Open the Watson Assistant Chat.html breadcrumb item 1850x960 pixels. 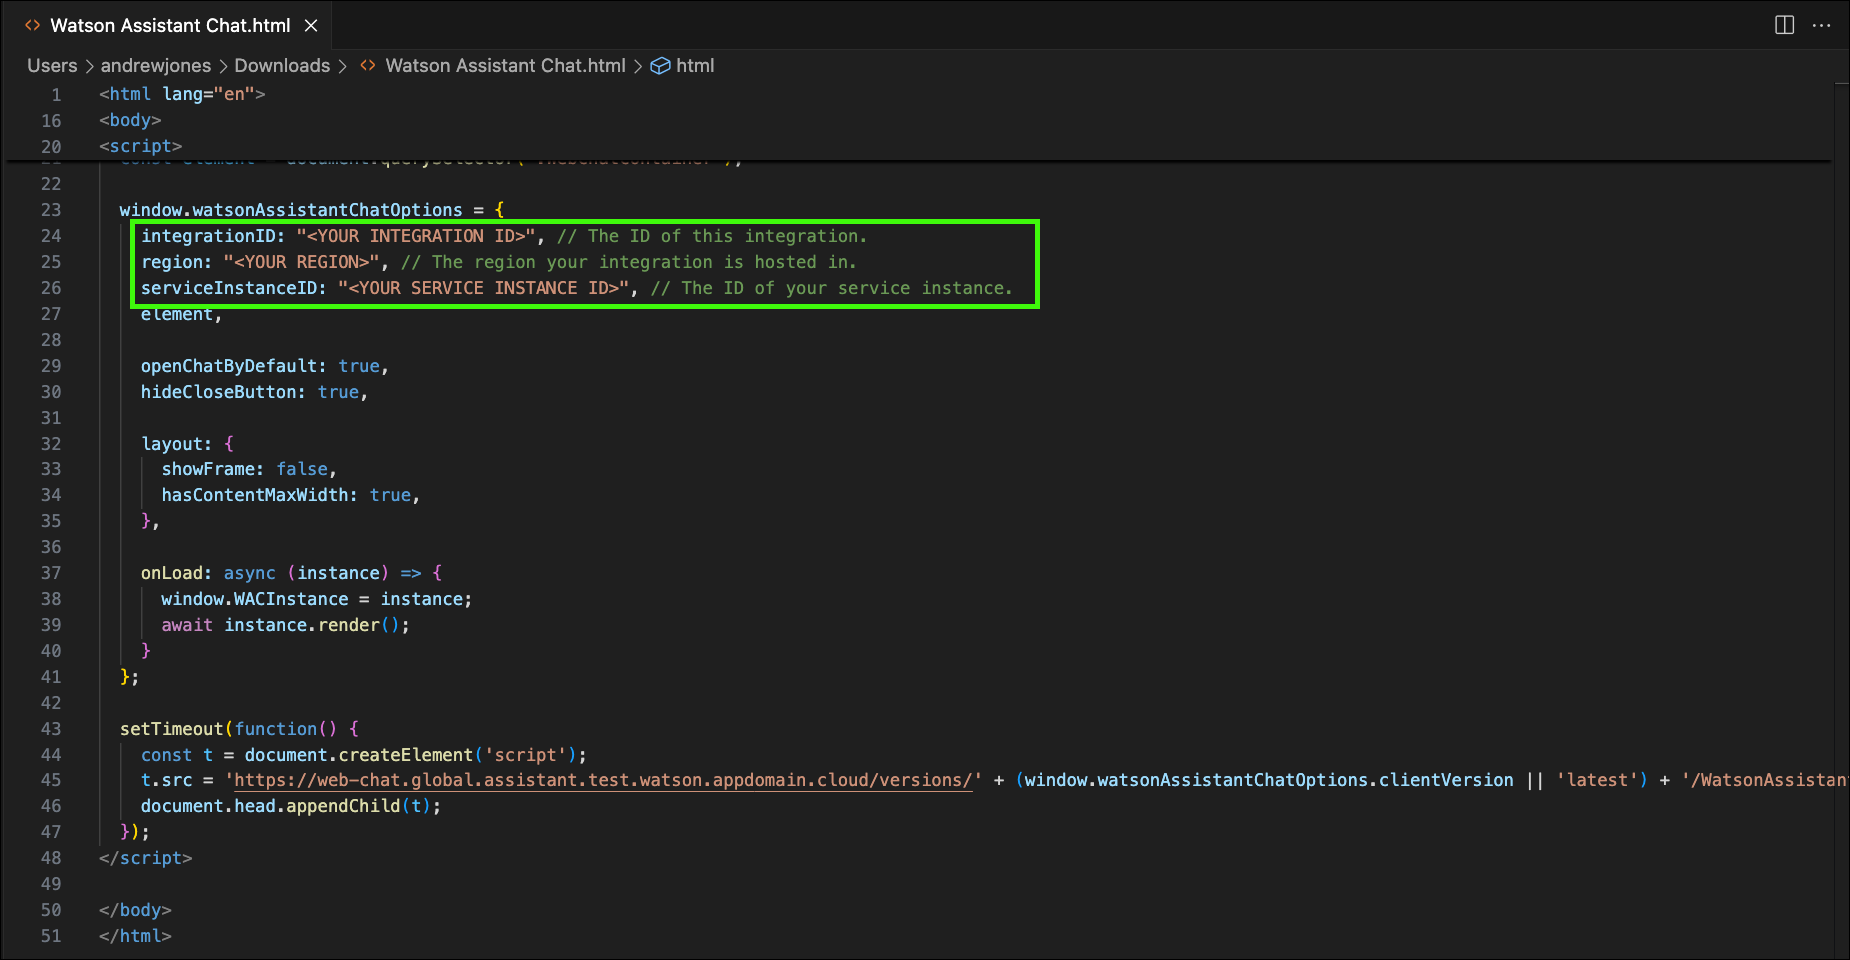coord(505,66)
